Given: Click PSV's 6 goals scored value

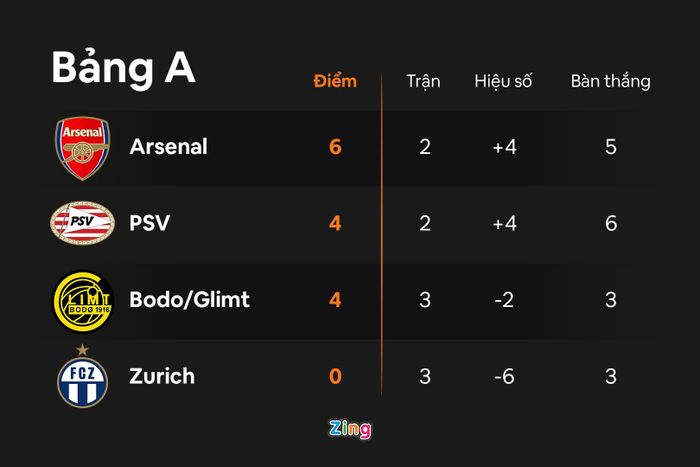Looking at the screenshot, I should coord(611,223).
